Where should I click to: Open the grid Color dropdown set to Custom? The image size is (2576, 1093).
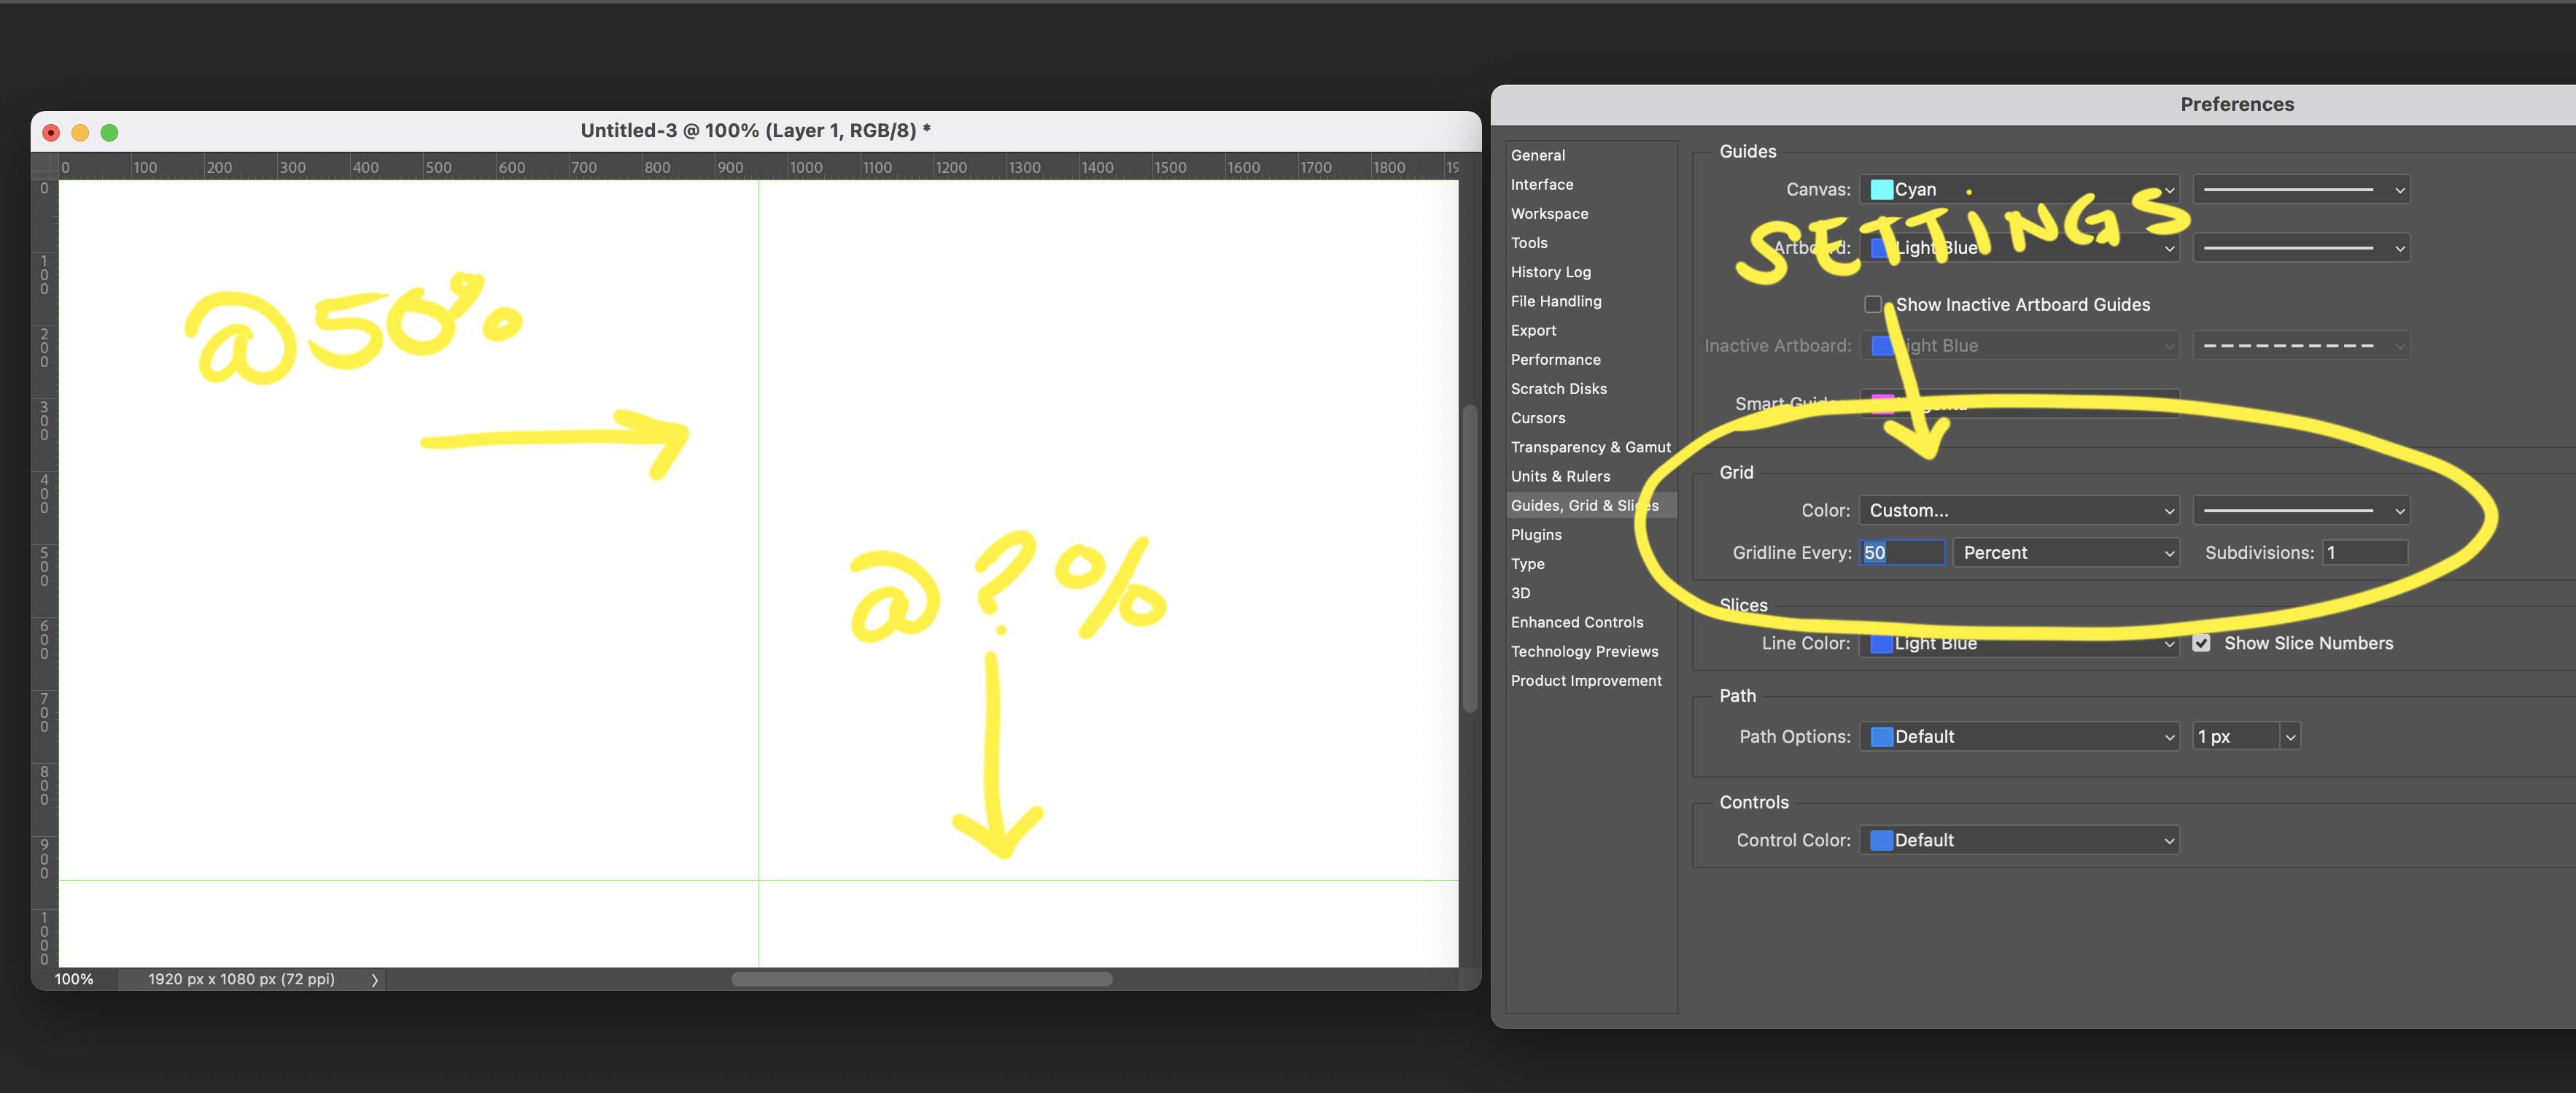pyautogui.click(x=2019, y=510)
